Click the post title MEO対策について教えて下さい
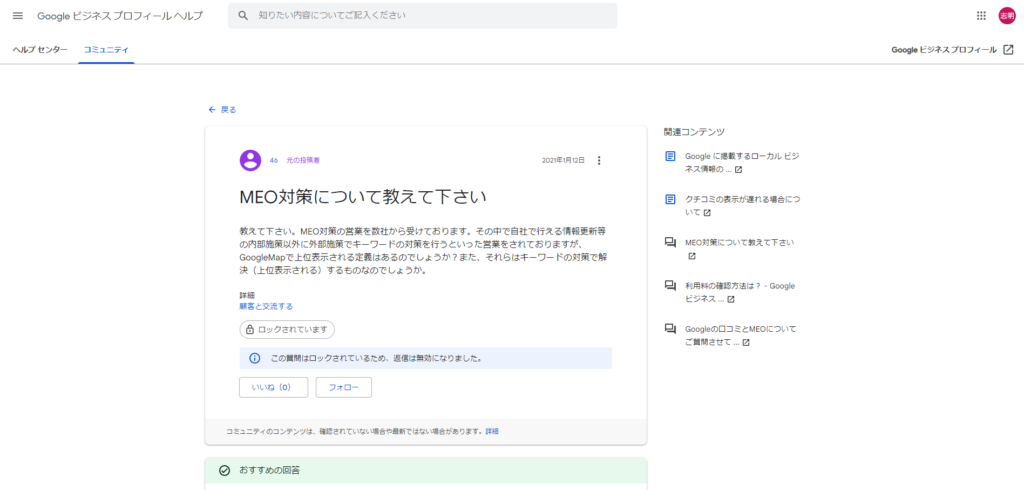Viewport: 1024px width, 490px height. click(364, 197)
